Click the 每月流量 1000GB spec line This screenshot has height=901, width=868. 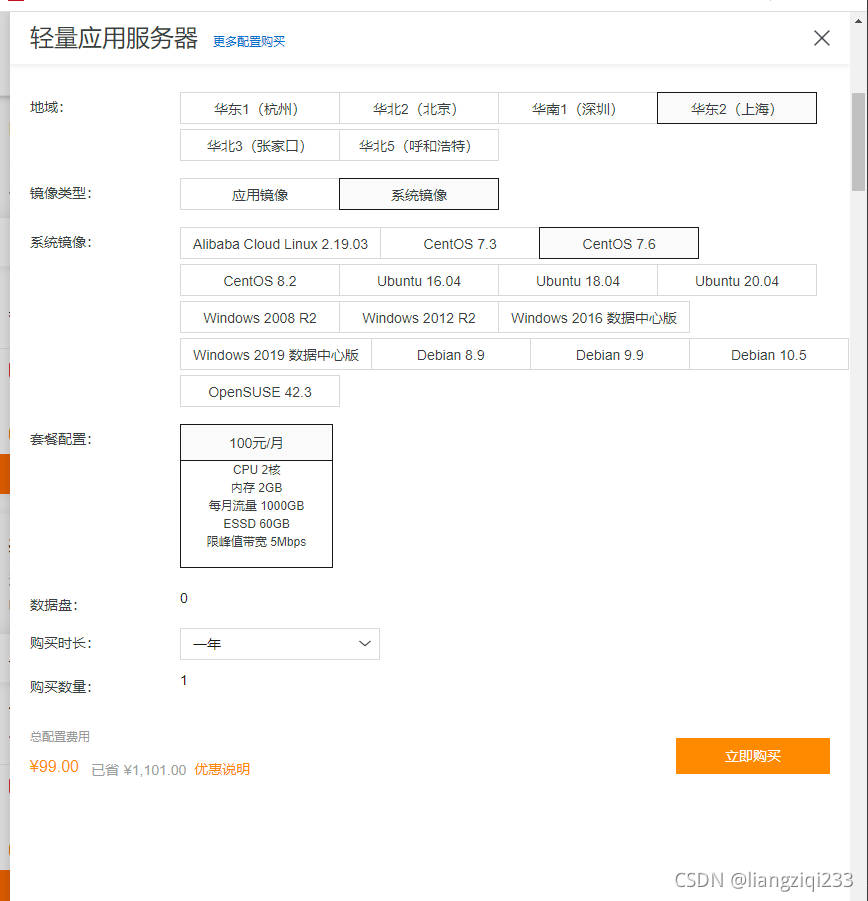(256, 506)
